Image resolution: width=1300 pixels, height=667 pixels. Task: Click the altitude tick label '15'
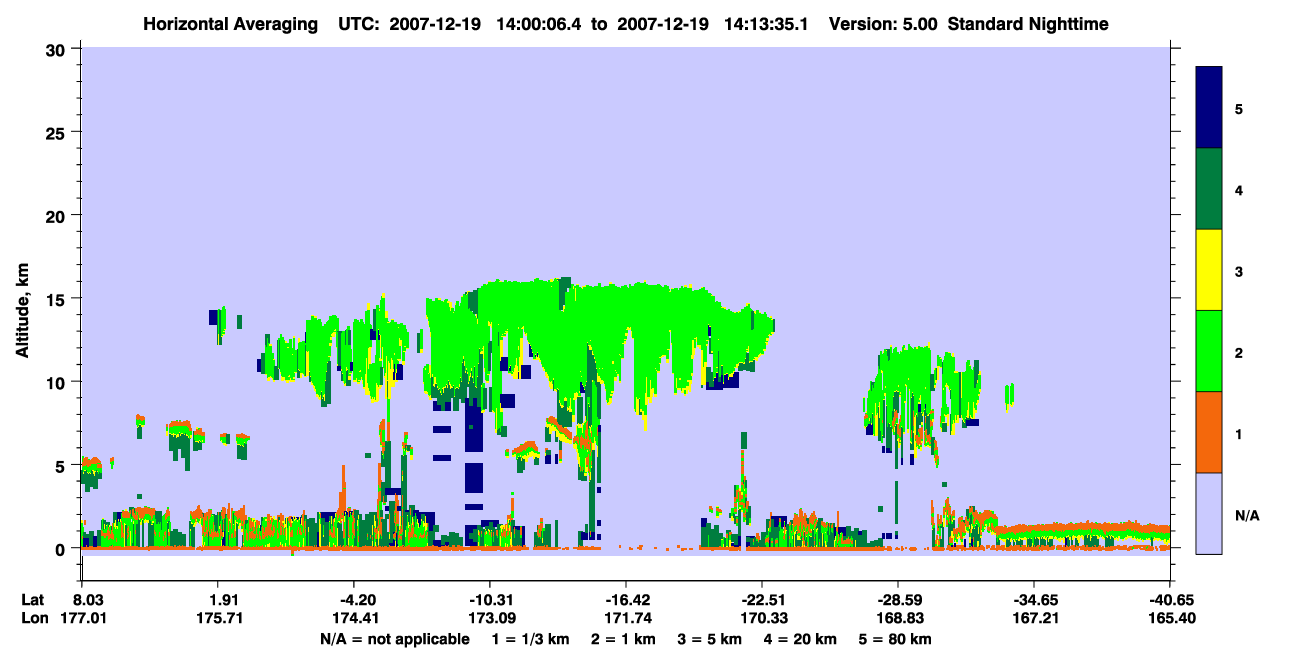point(58,299)
